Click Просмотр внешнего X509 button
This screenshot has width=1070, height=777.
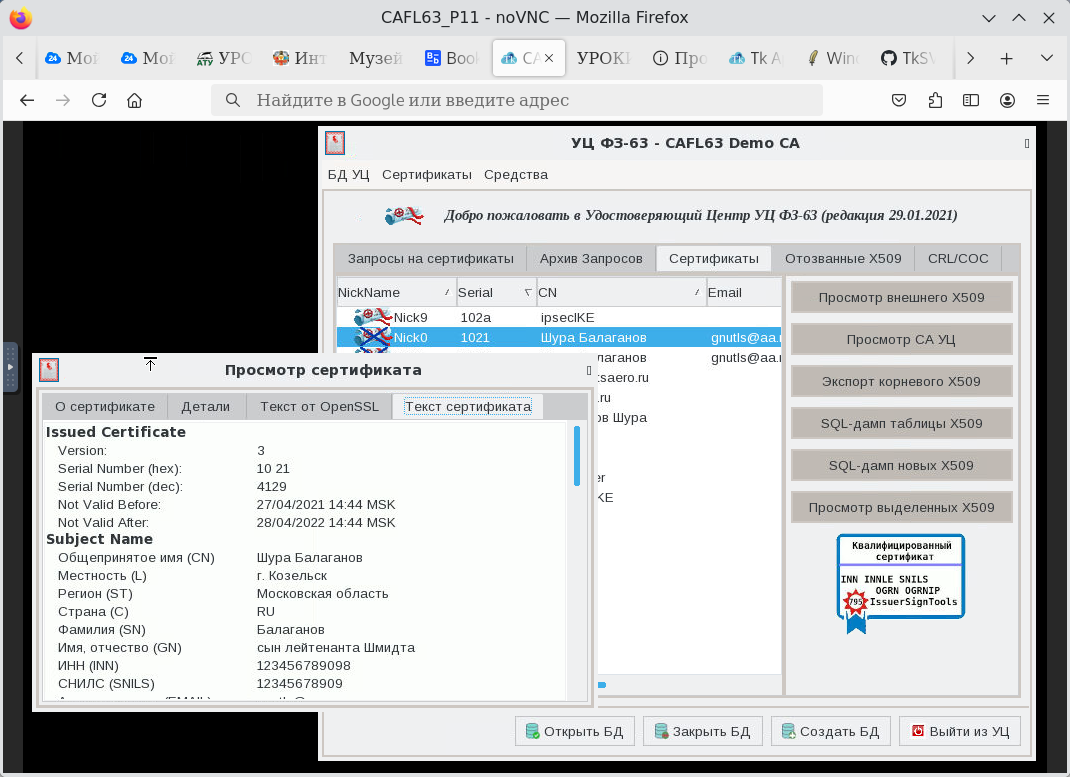click(x=901, y=297)
